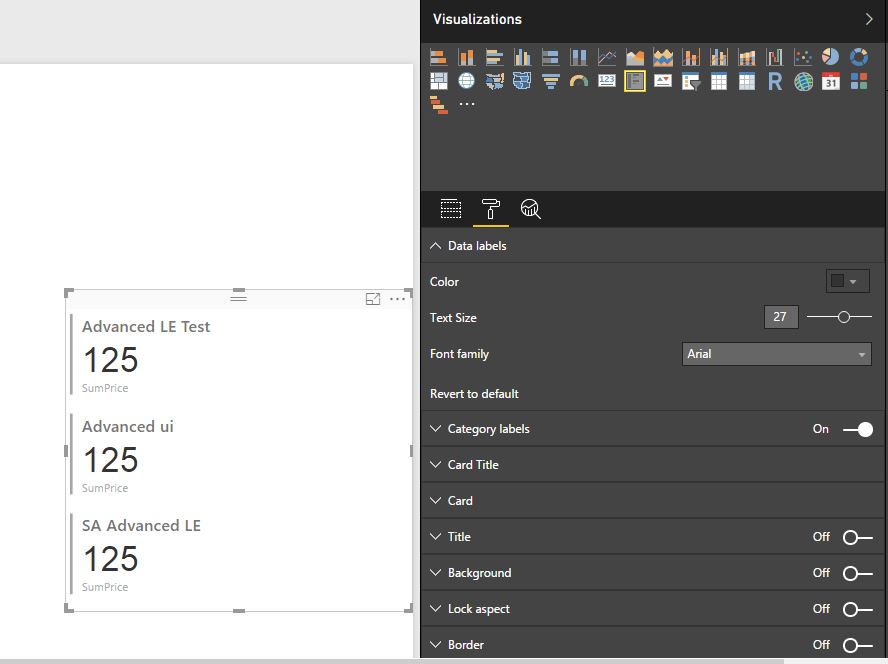Select the funnel chart visual
888x664 pixels.
[550, 82]
